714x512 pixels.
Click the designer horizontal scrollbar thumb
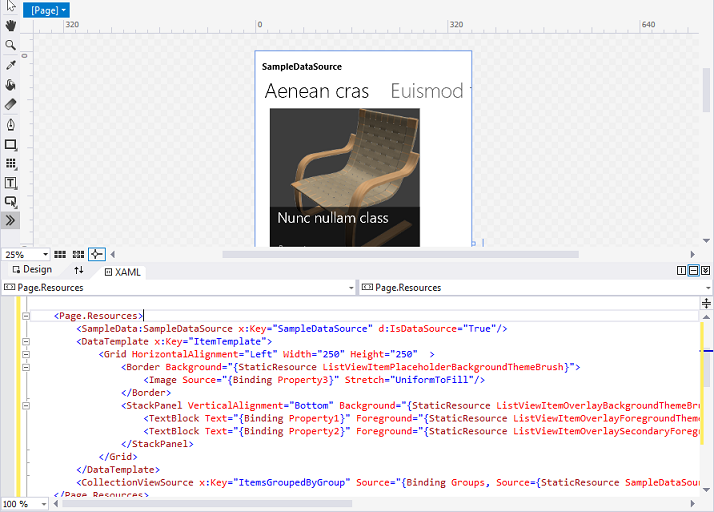[400, 254]
